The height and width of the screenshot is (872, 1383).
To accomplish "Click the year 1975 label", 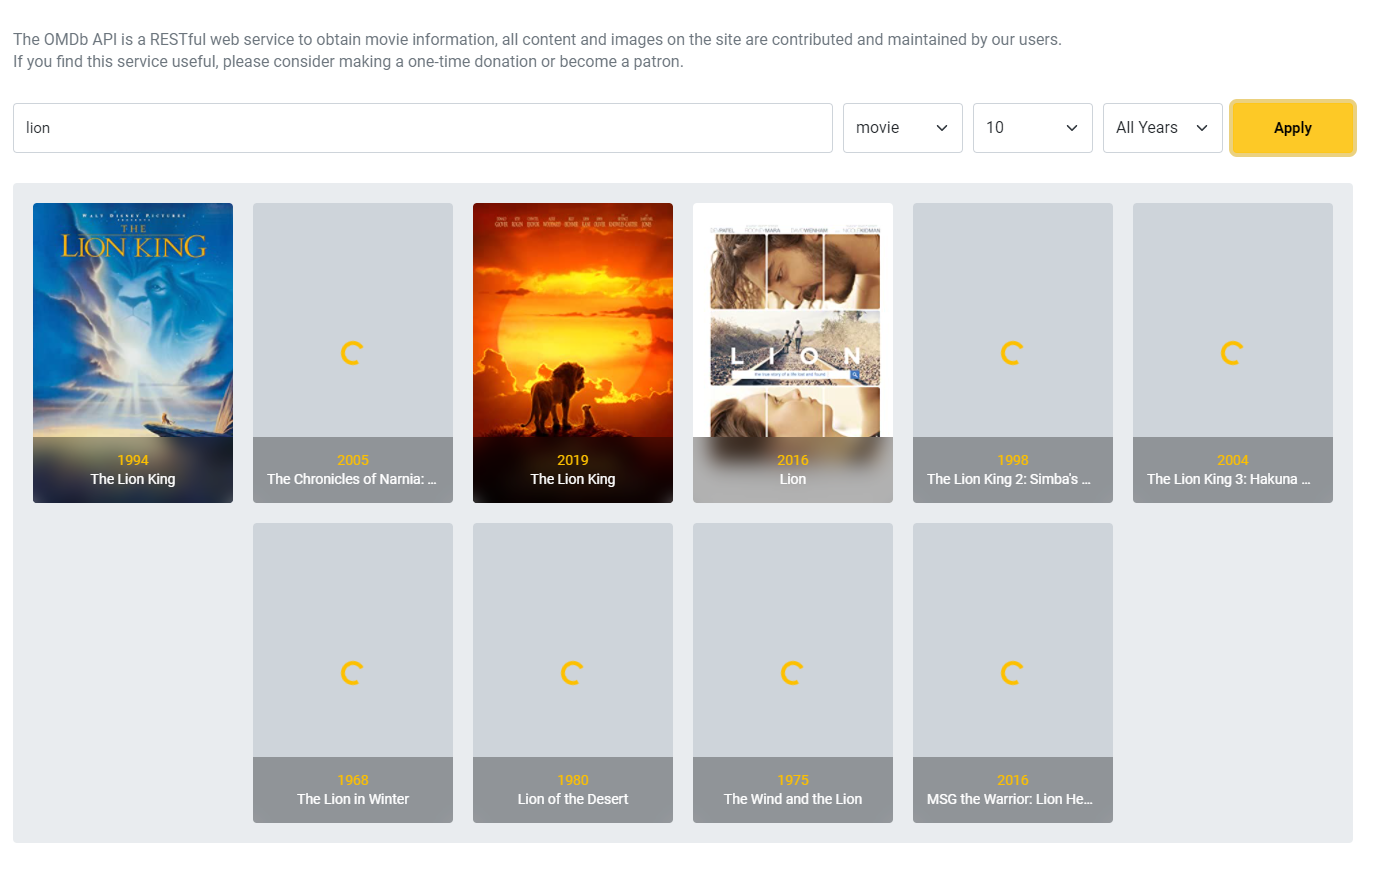I will point(793,780).
